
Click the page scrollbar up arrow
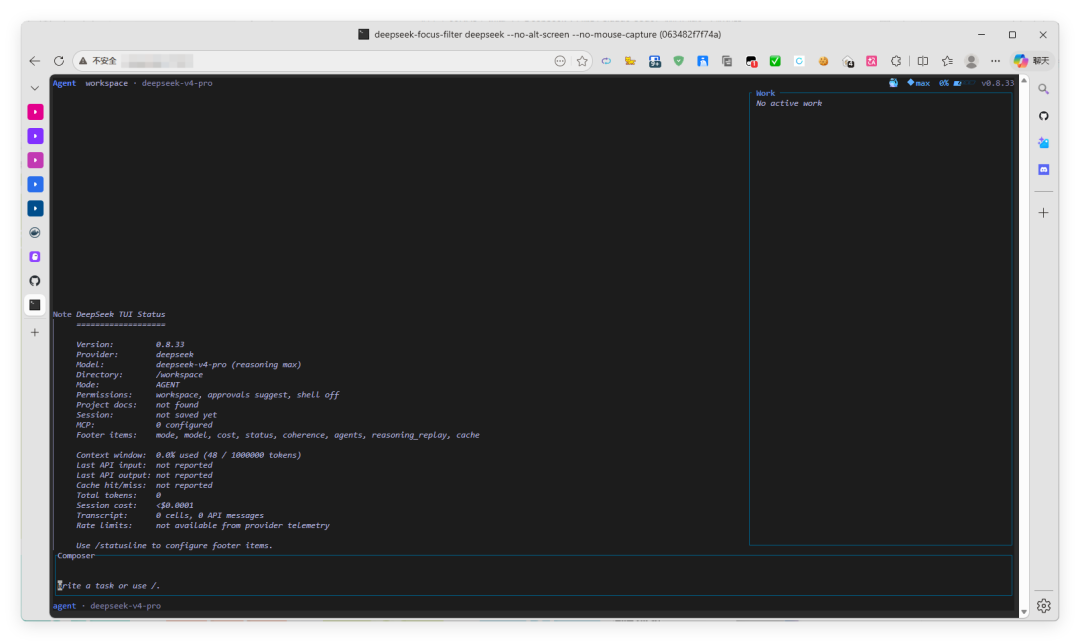pos(1024,81)
